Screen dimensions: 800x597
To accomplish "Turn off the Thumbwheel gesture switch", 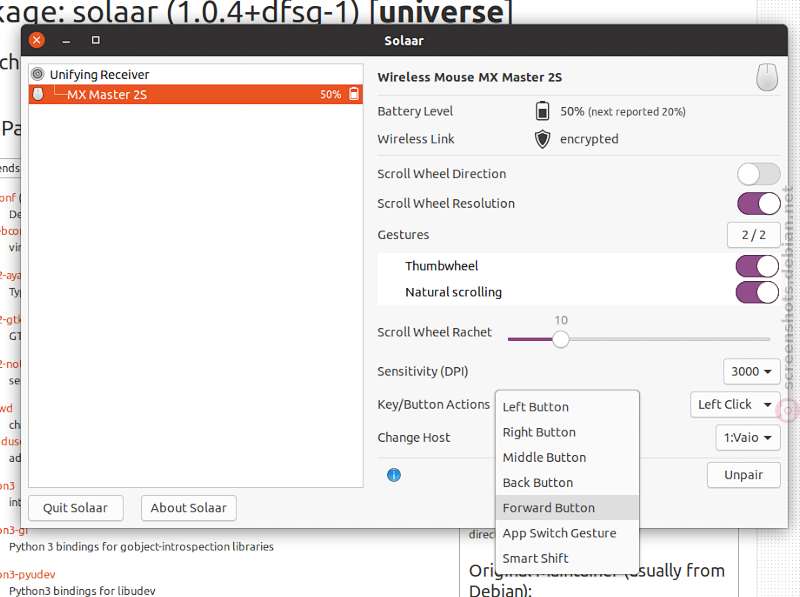I will (x=757, y=266).
